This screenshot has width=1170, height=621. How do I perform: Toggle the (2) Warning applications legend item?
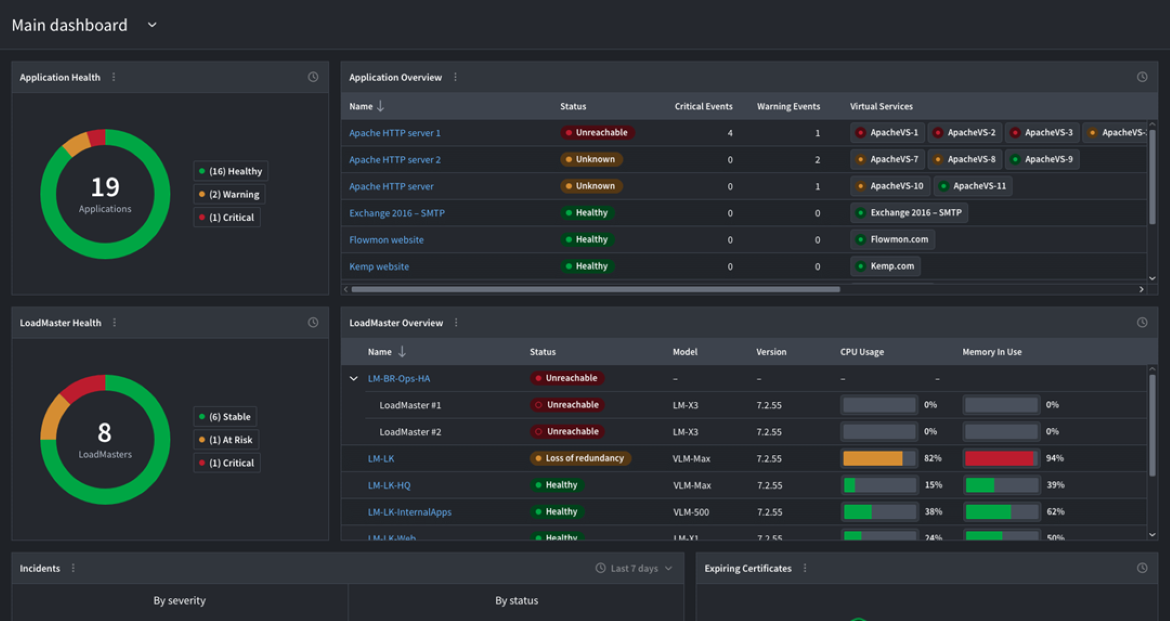pyautogui.click(x=228, y=195)
